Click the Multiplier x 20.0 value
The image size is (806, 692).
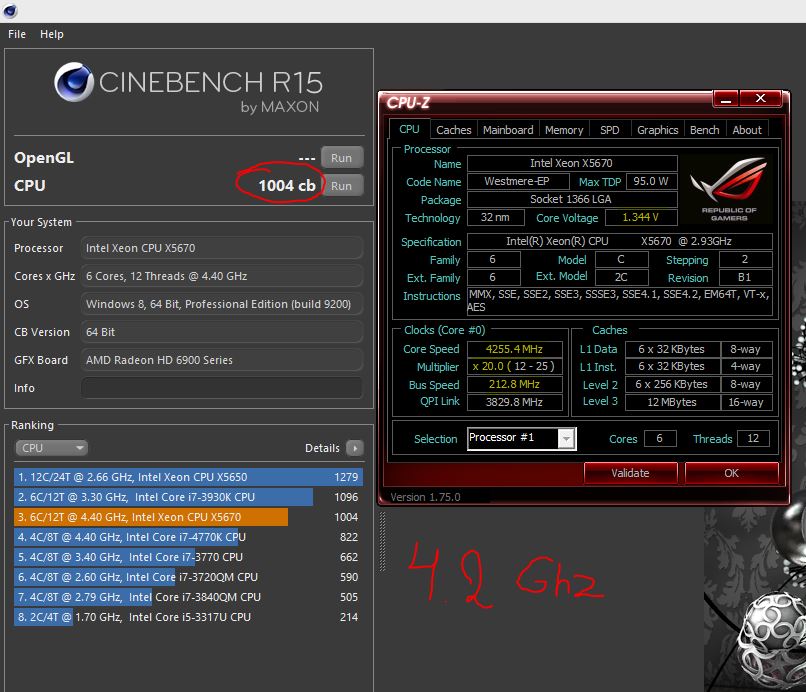[x=515, y=367]
